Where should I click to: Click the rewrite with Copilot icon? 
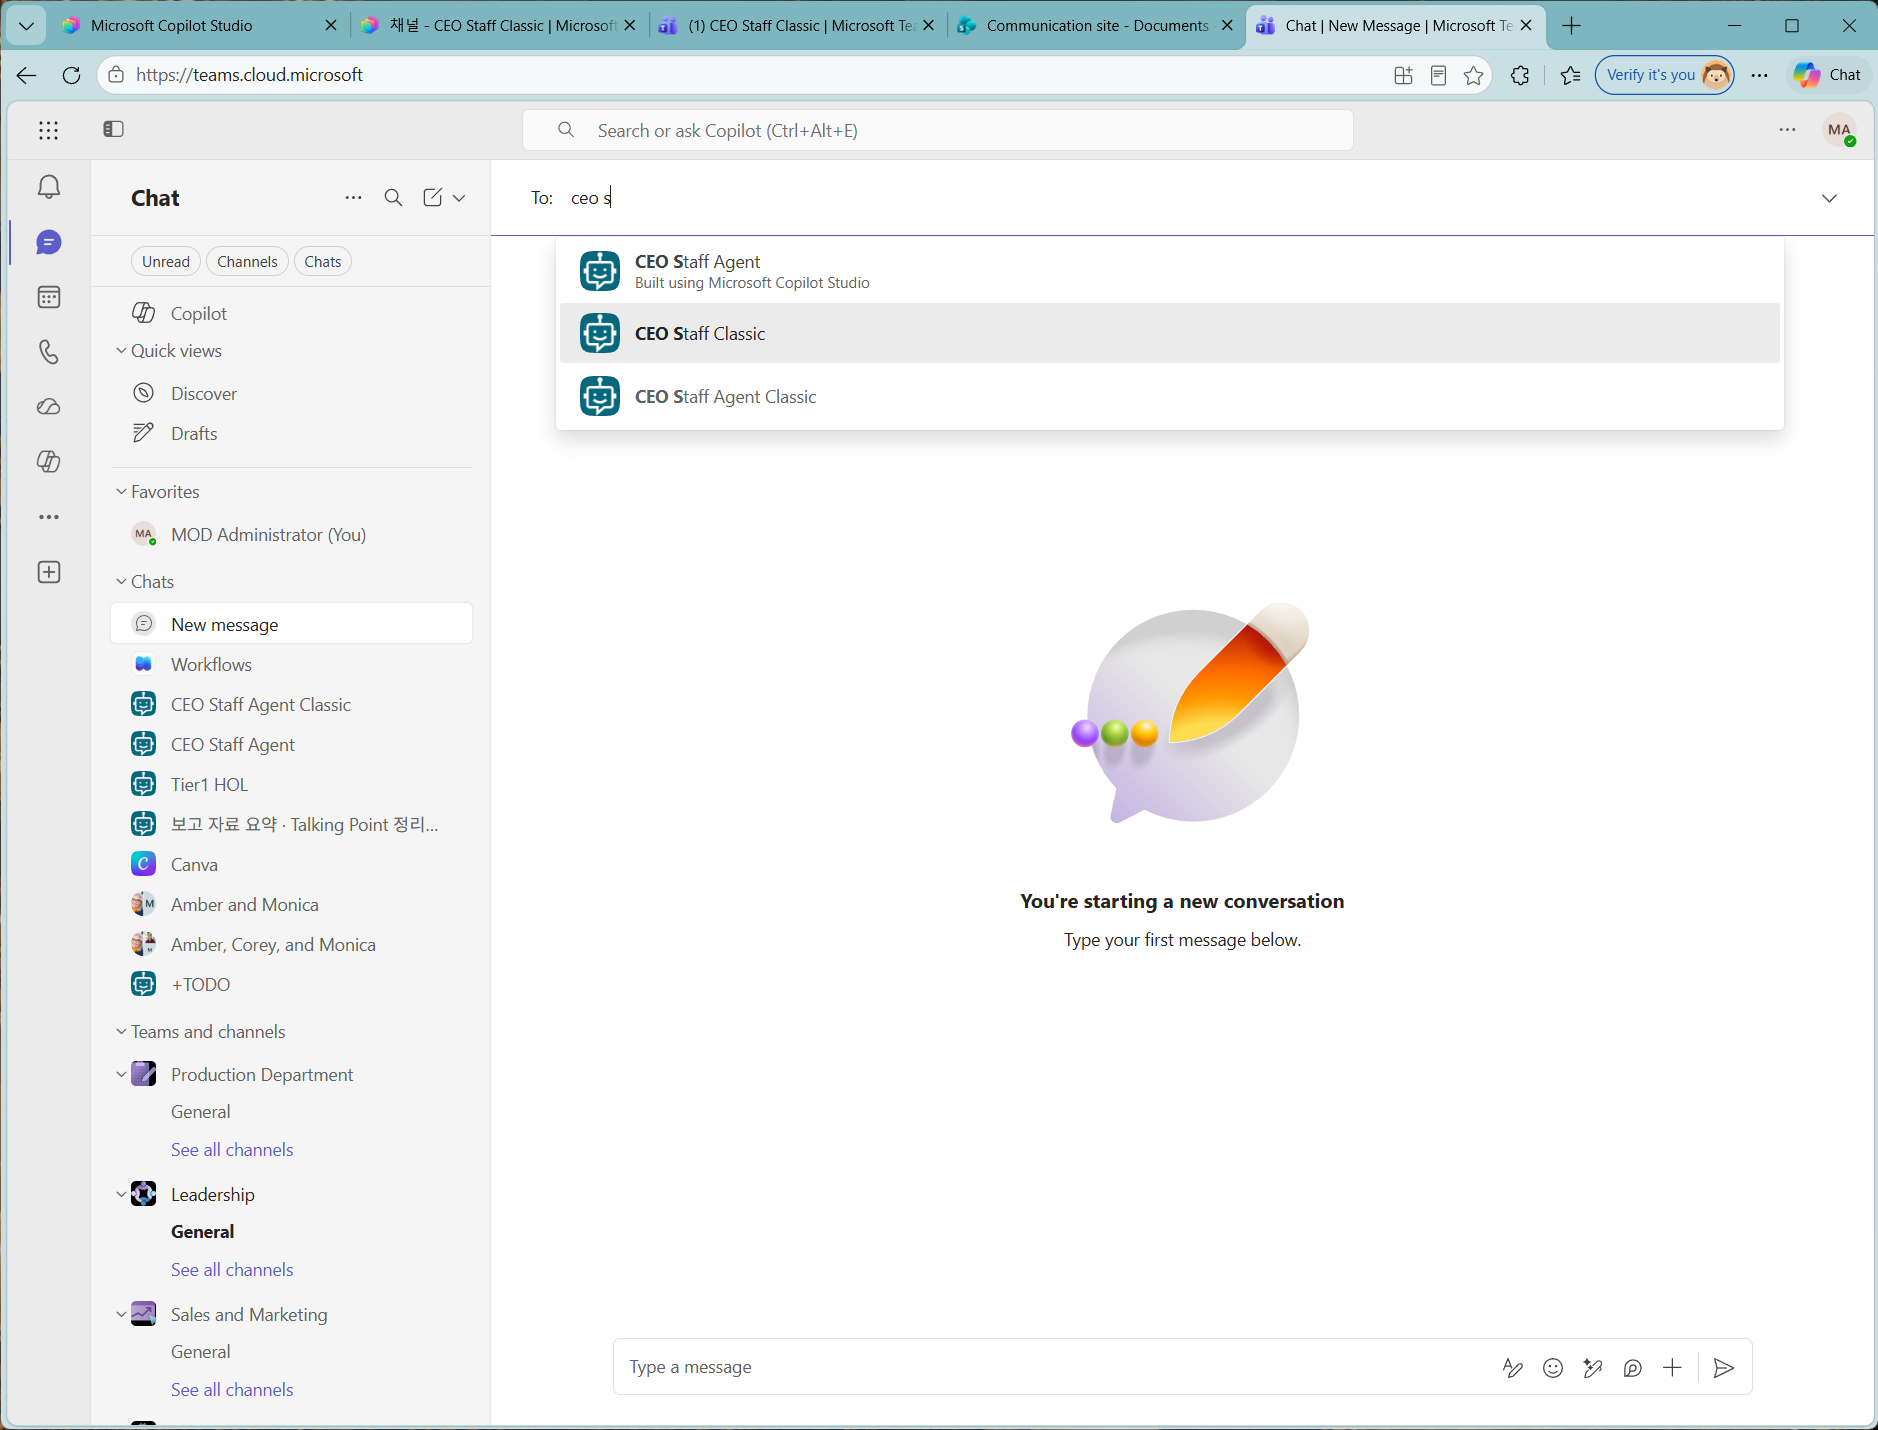pyautogui.click(x=1593, y=1368)
